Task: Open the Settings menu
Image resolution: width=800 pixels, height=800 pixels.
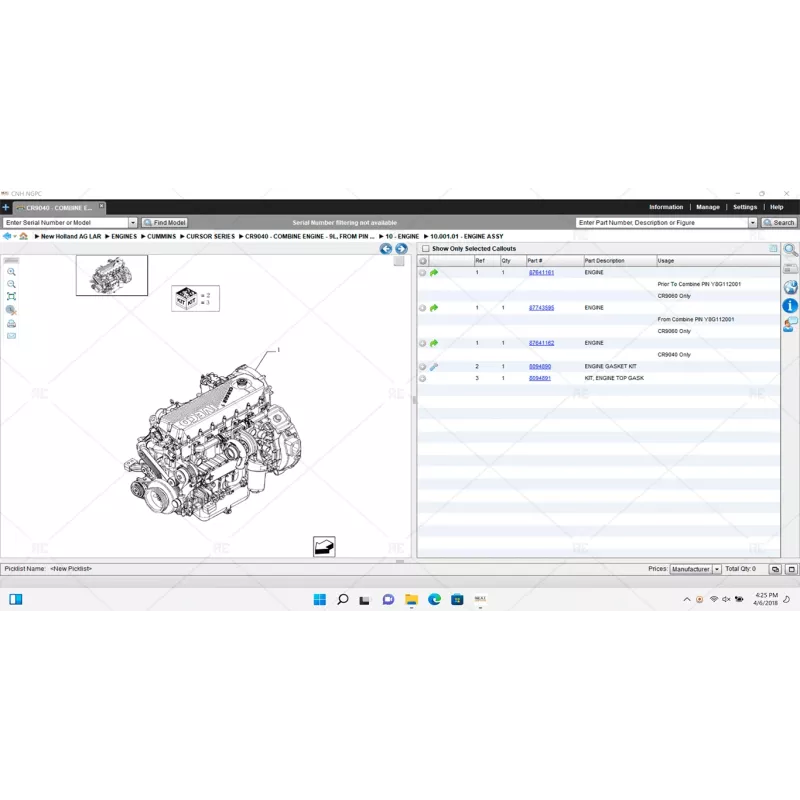Action: tap(745, 207)
